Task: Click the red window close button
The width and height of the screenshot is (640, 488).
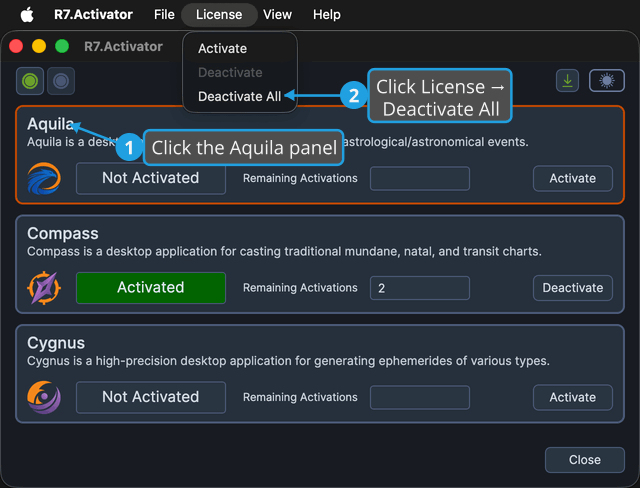Action: tap(16, 46)
